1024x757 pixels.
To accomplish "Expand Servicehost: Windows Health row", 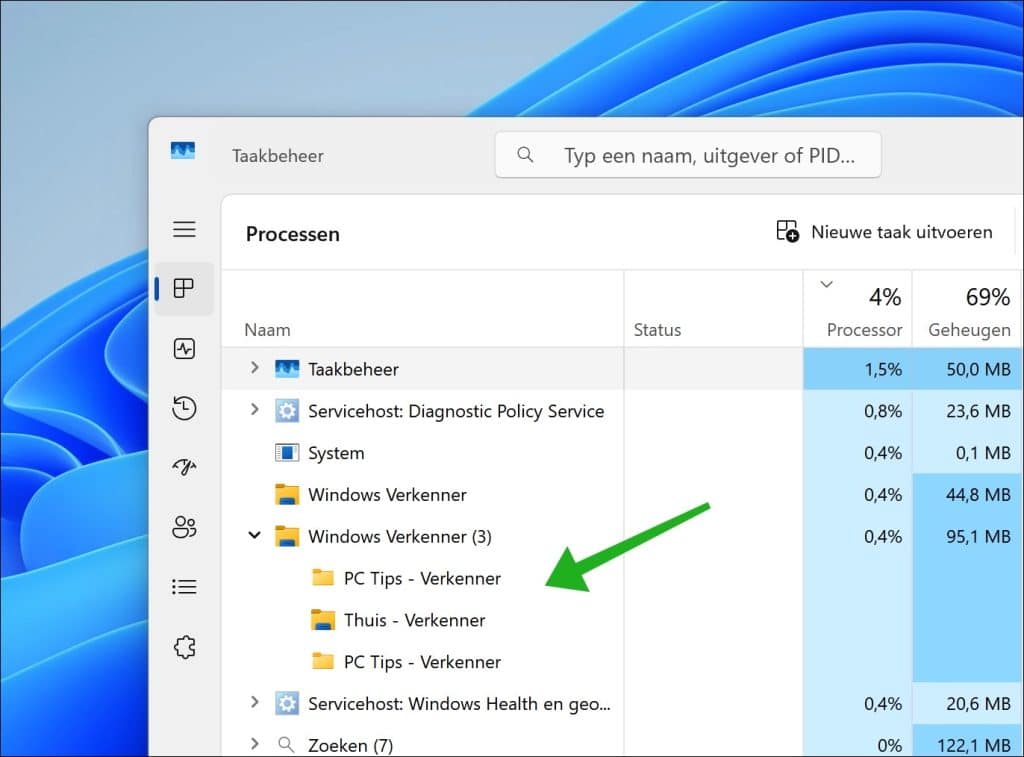I will point(255,703).
